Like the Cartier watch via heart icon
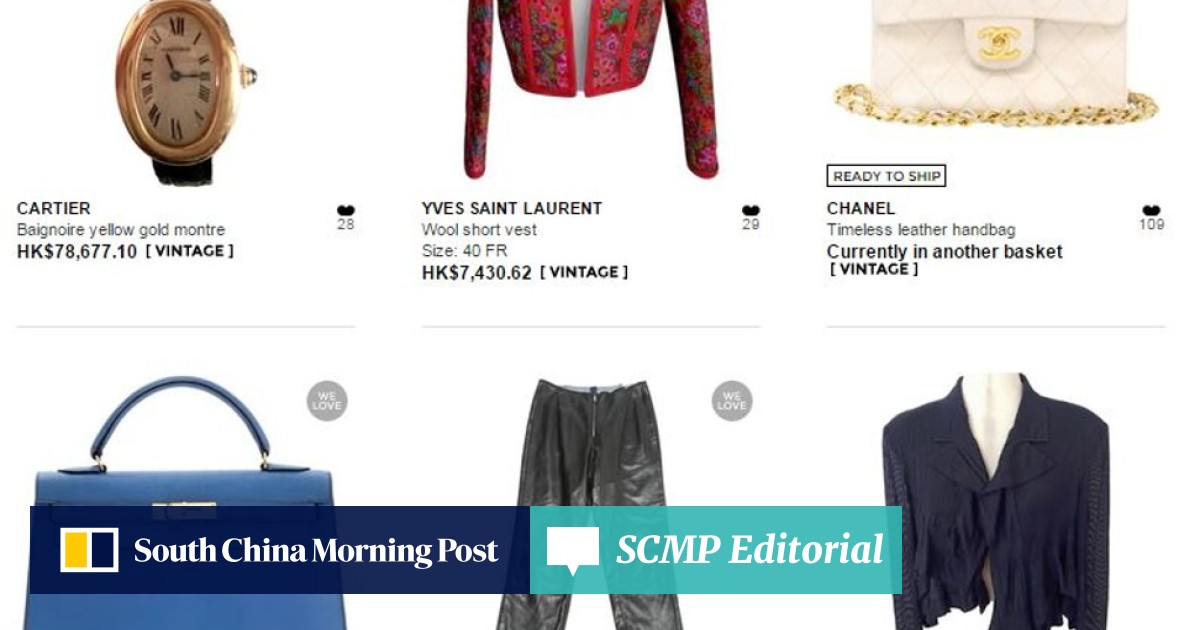This screenshot has width=1200, height=630. (x=346, y=210)
